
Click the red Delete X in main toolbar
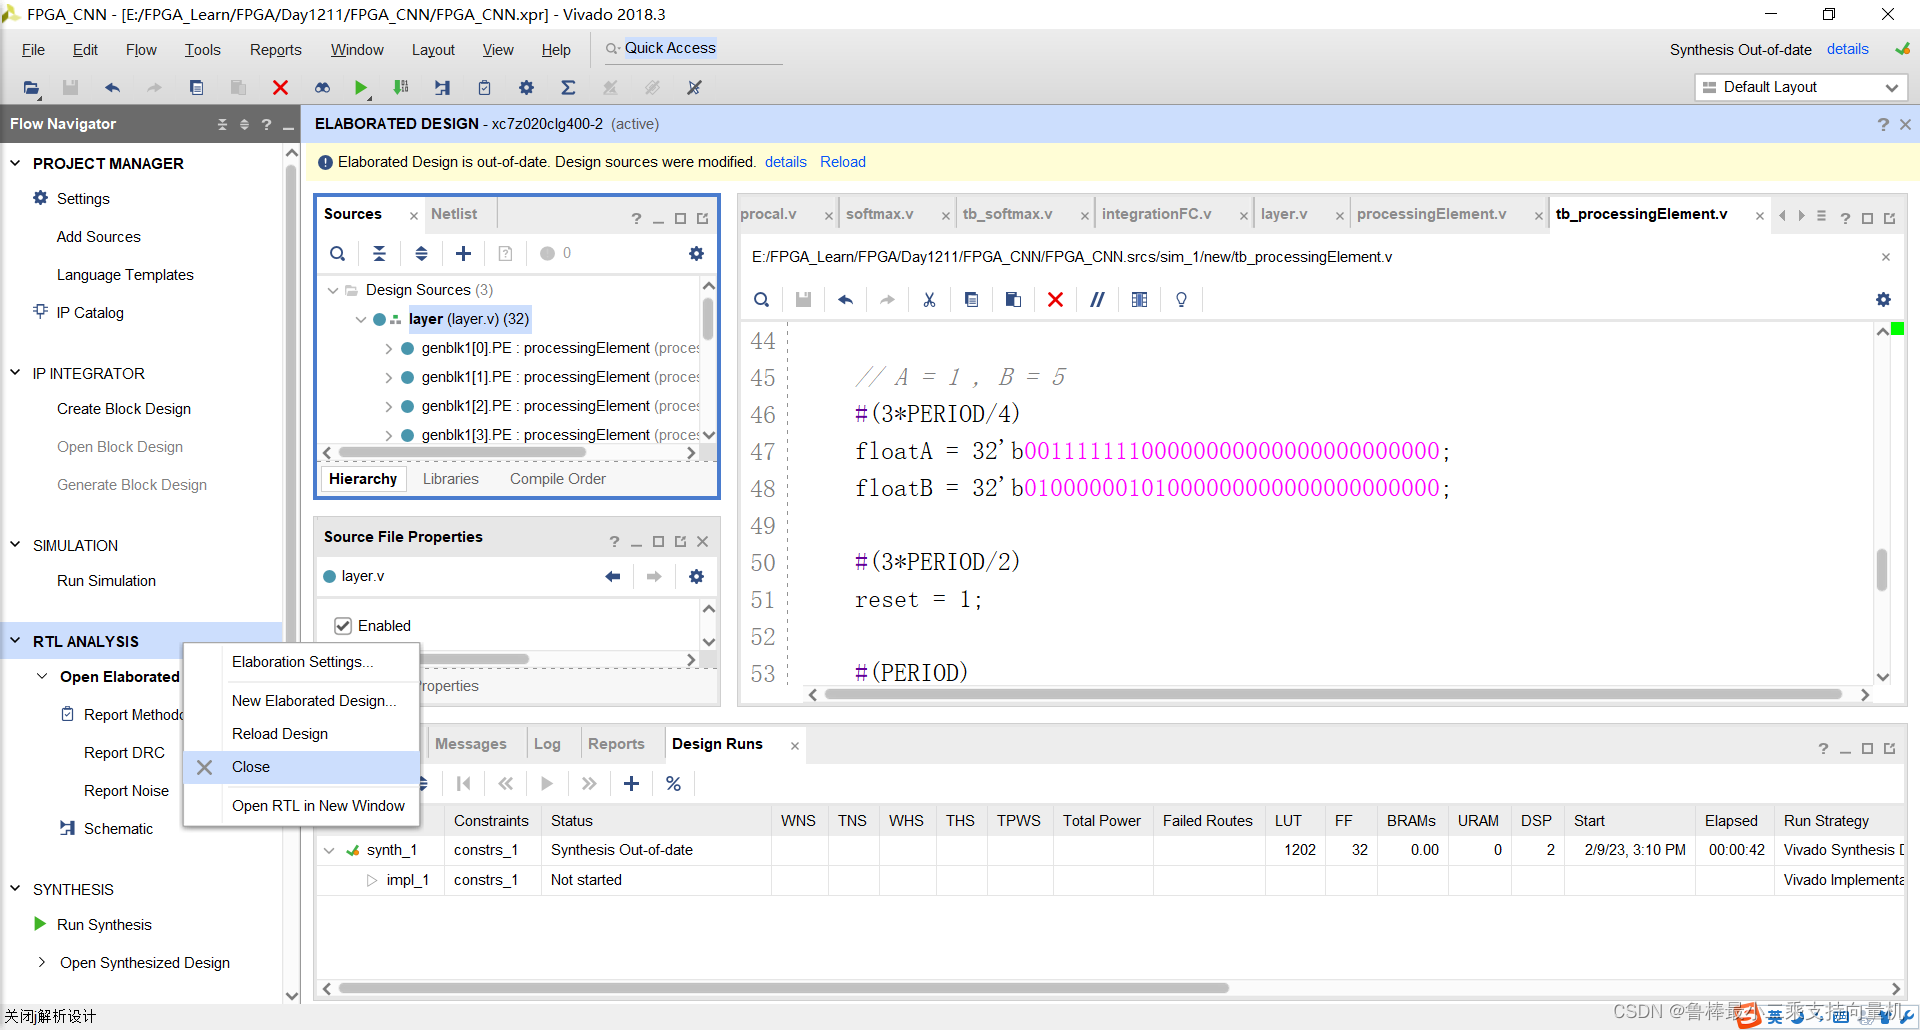pyautogui.click(x=280, y=88)
